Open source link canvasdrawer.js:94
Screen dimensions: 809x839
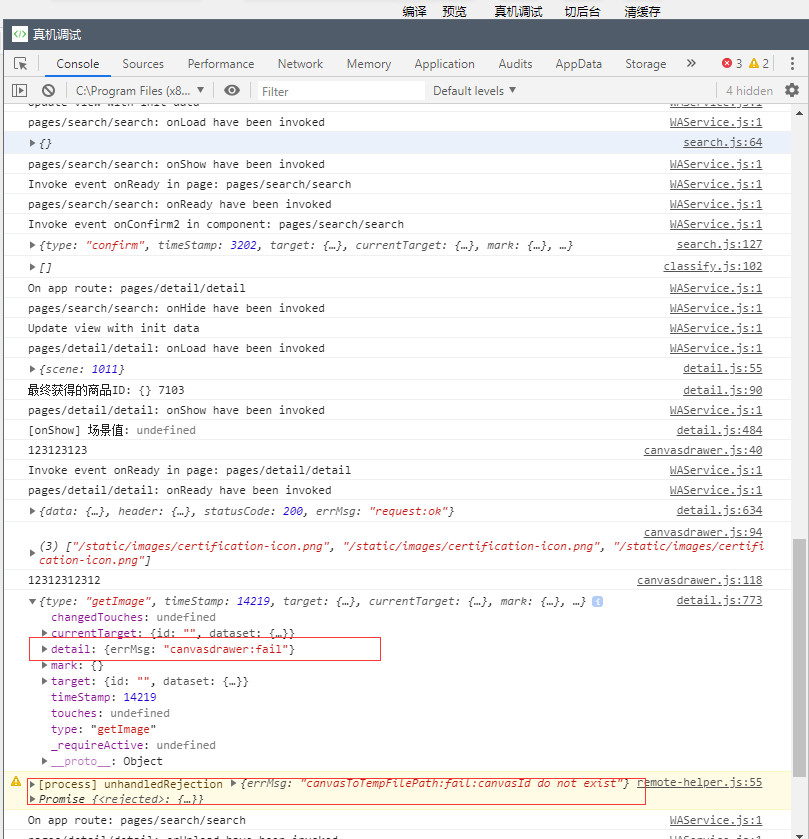tap(703, 532)
